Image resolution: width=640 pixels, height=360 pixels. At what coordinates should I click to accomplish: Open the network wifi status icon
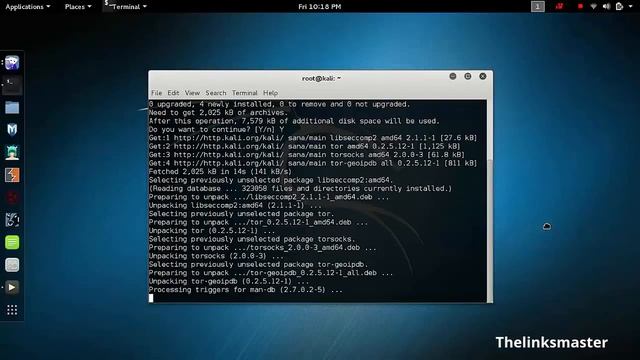(593, 7)
